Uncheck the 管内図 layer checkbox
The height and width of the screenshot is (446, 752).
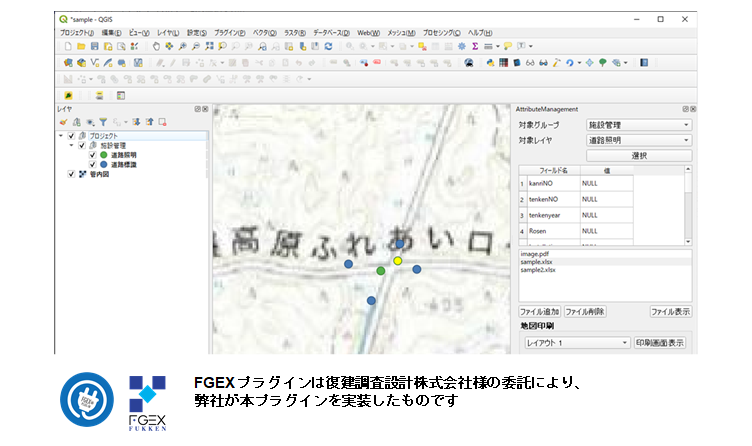tap(70, 173)
